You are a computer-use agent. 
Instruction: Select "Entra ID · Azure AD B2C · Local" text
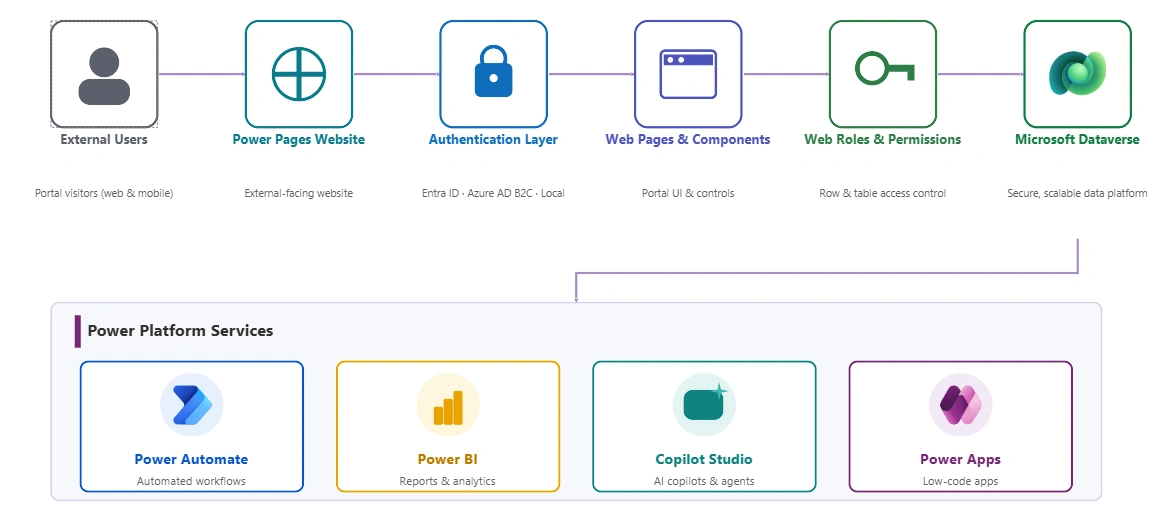pyautogui.click(x=493, y=194)
